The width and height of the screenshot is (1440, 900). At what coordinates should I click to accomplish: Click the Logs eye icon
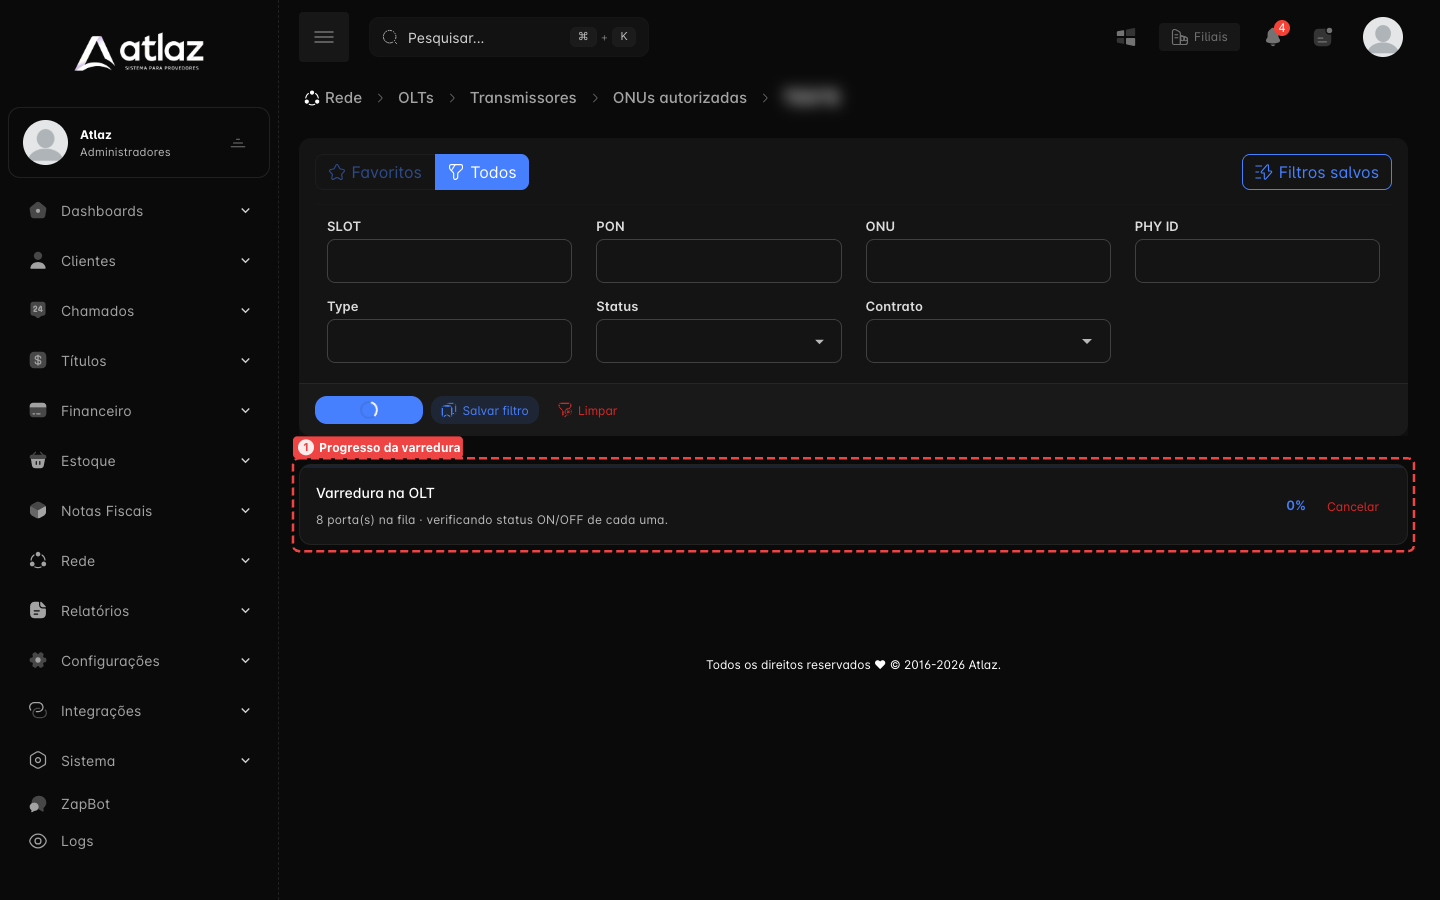pos(38,841)
